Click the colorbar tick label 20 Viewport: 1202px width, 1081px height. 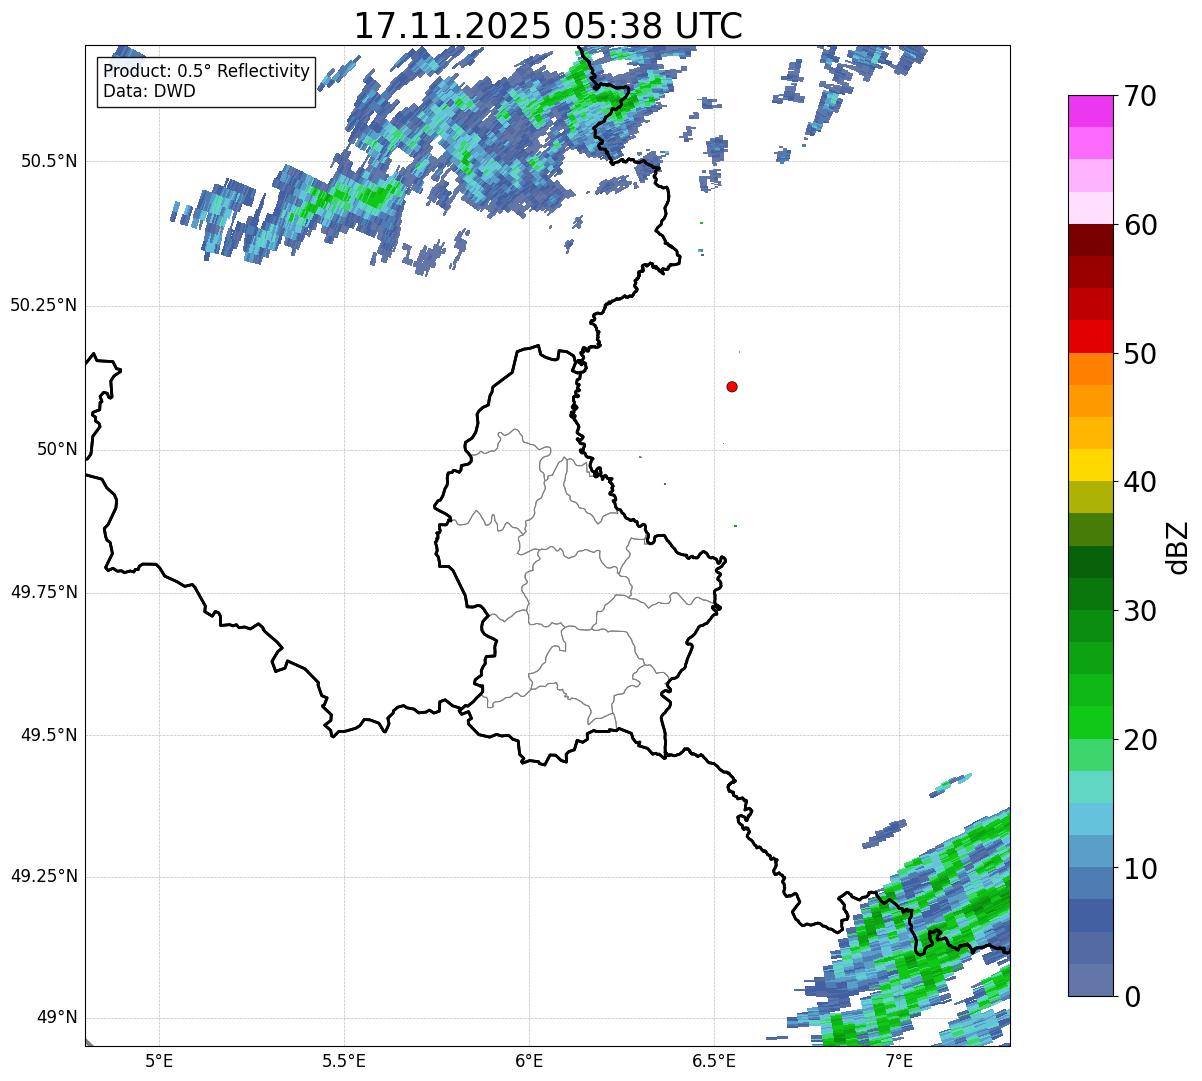point(1140,740)
